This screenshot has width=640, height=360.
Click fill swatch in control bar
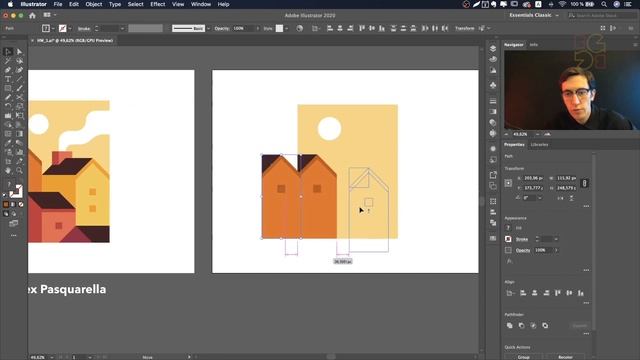46,28
